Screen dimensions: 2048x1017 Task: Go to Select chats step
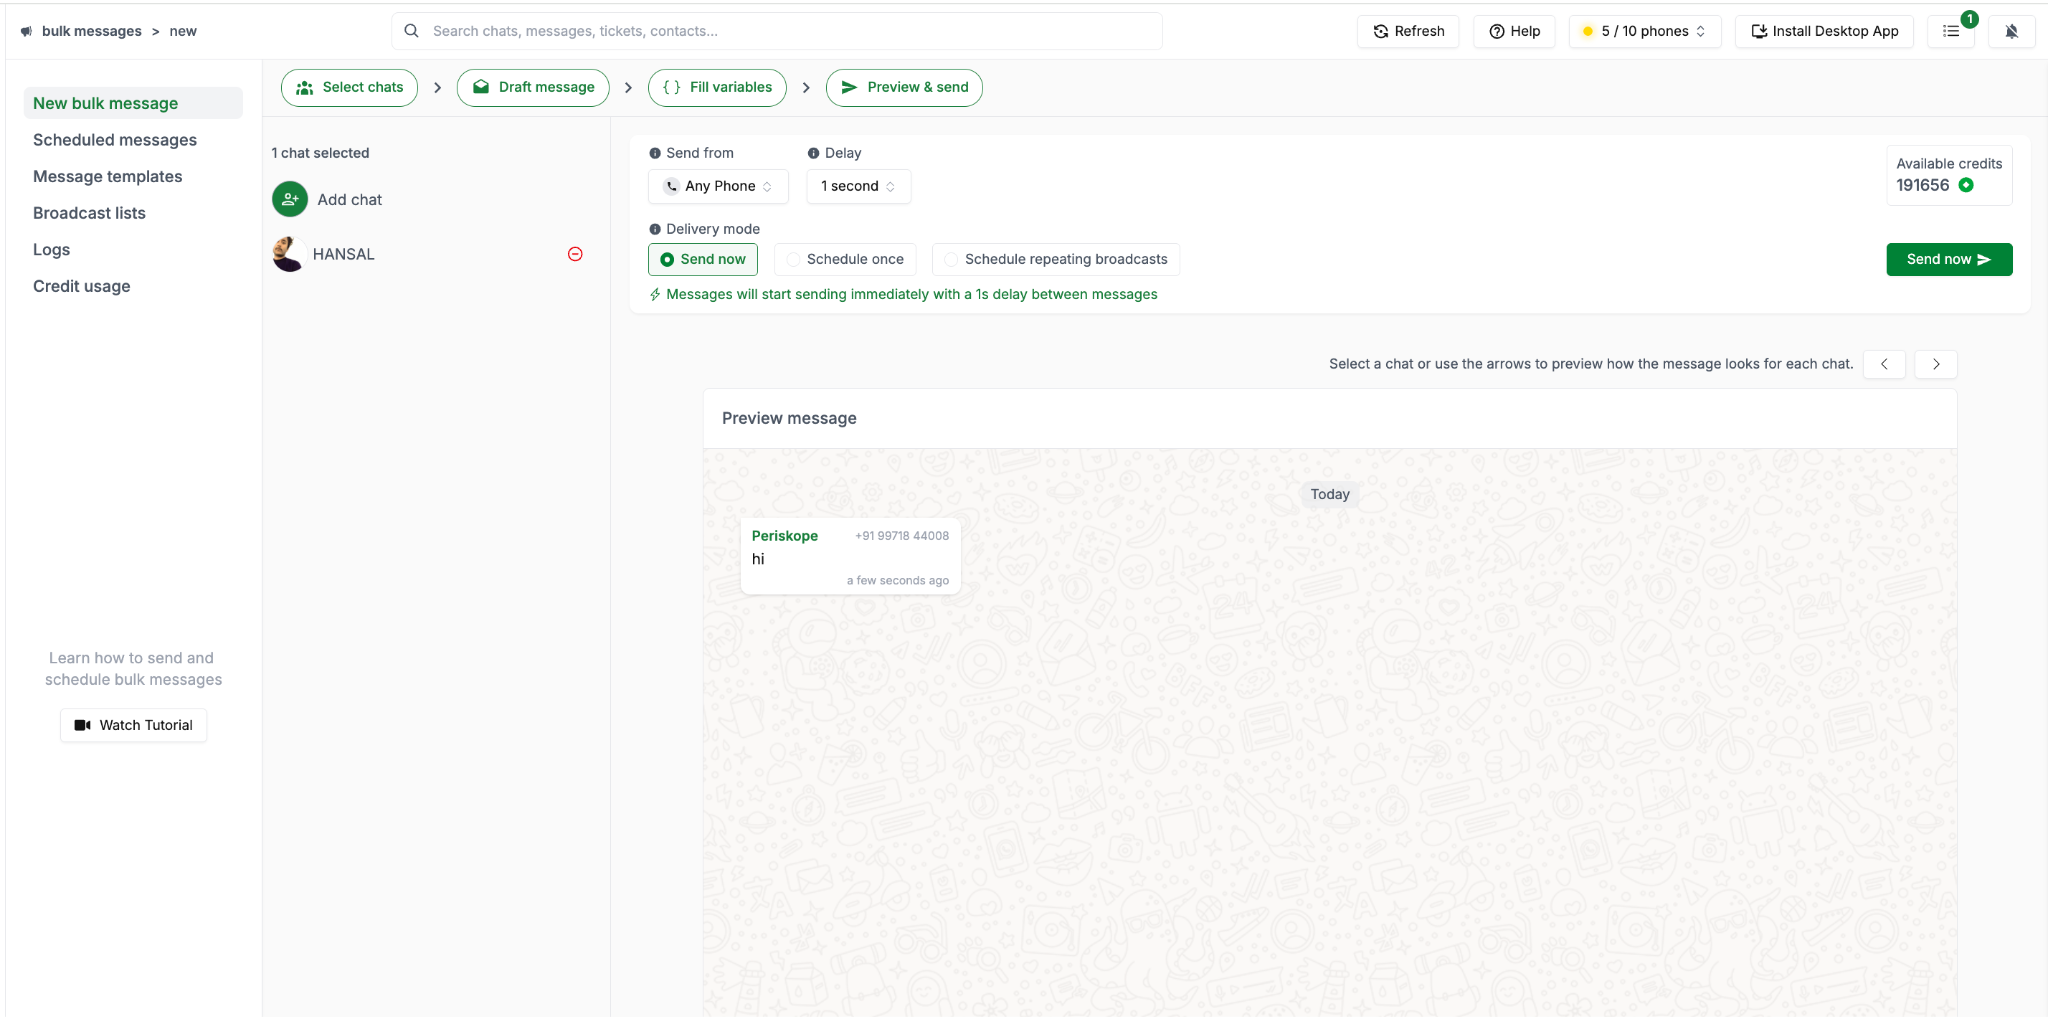349,87
